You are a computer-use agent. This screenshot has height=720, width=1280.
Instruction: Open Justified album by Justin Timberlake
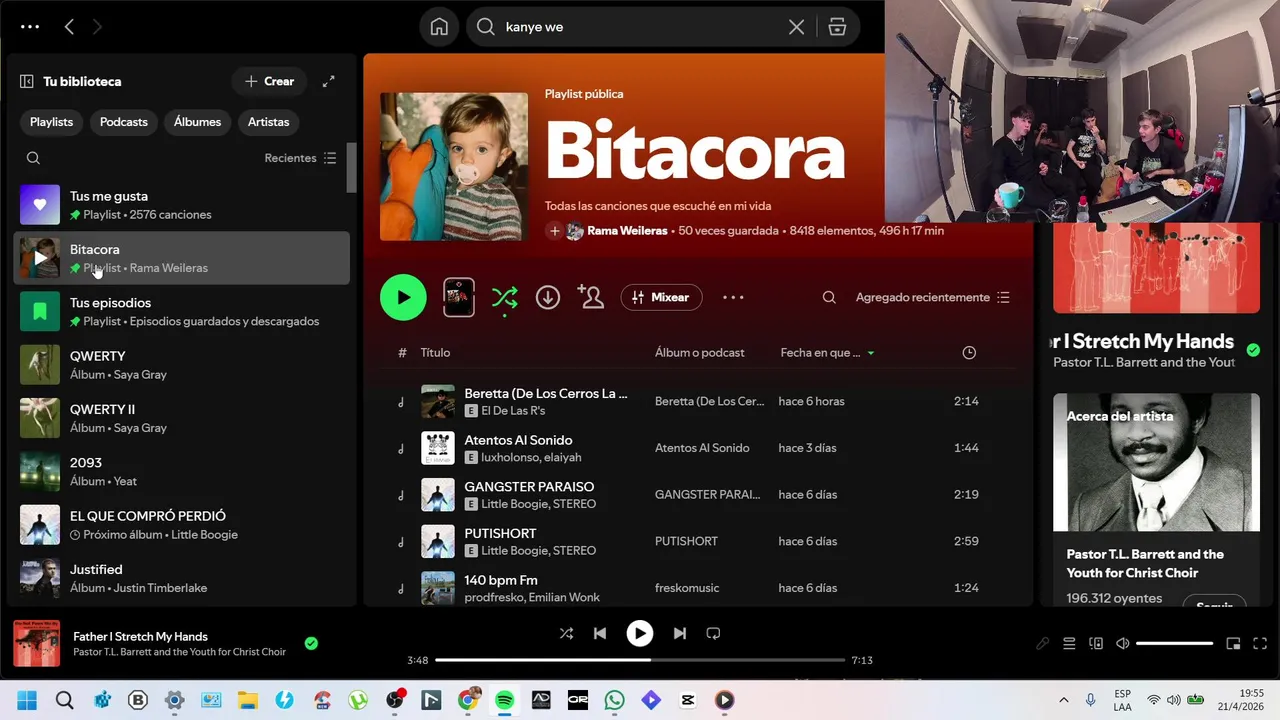(182, 578)
